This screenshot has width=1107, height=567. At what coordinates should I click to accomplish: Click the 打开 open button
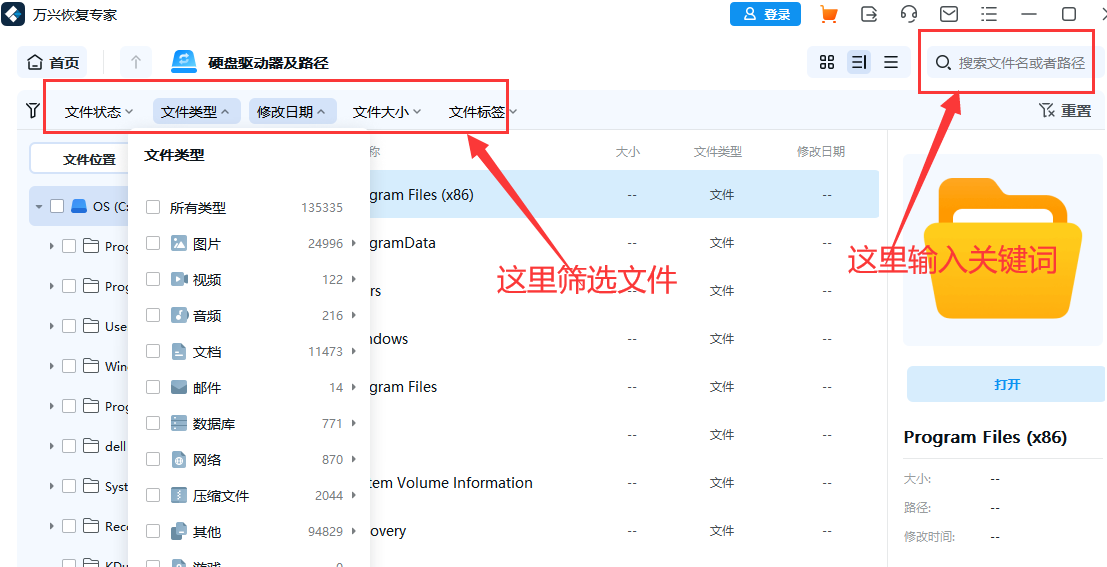coord(1007,385)
